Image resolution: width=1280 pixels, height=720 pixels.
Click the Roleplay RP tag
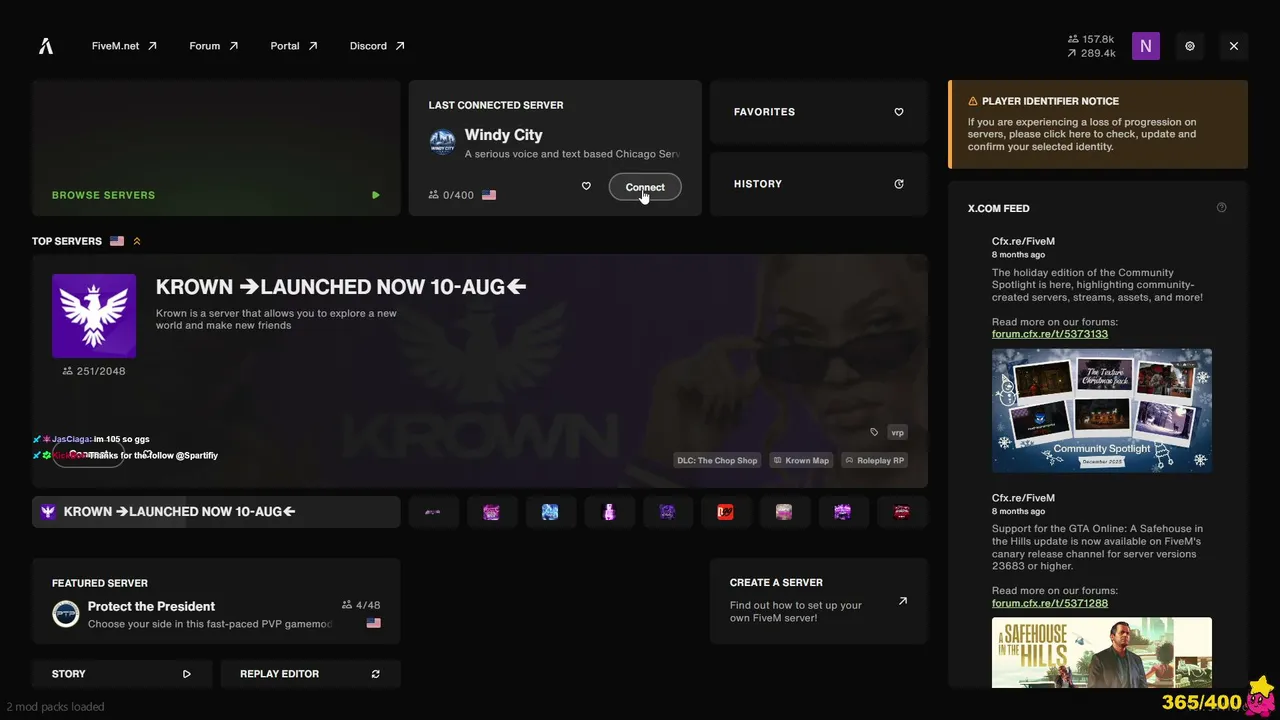[x=874, y=461]
